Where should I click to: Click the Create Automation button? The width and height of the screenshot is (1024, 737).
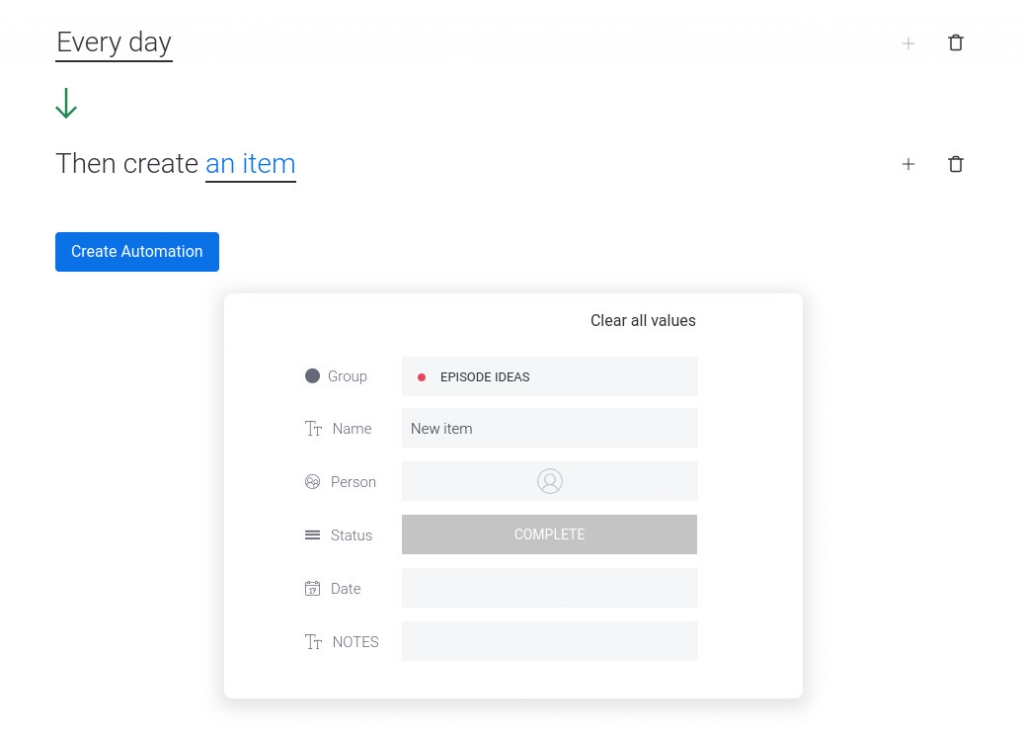[x=136, y=251]
